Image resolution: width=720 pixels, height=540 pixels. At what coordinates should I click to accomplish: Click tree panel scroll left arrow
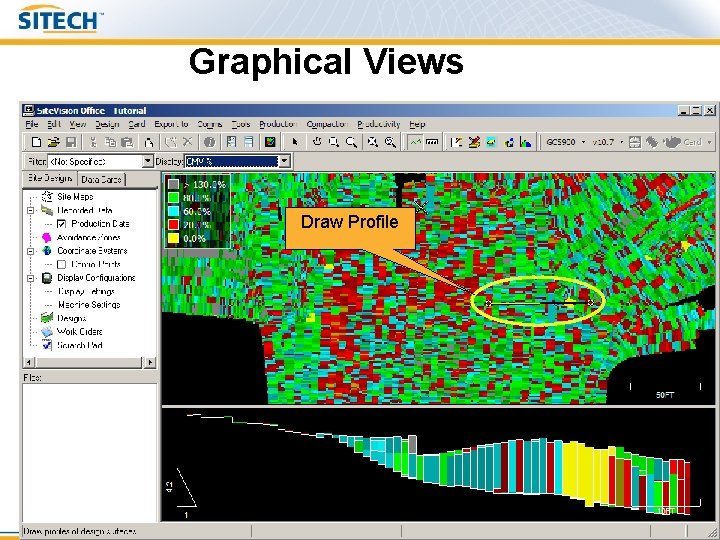tap(28, 362)
